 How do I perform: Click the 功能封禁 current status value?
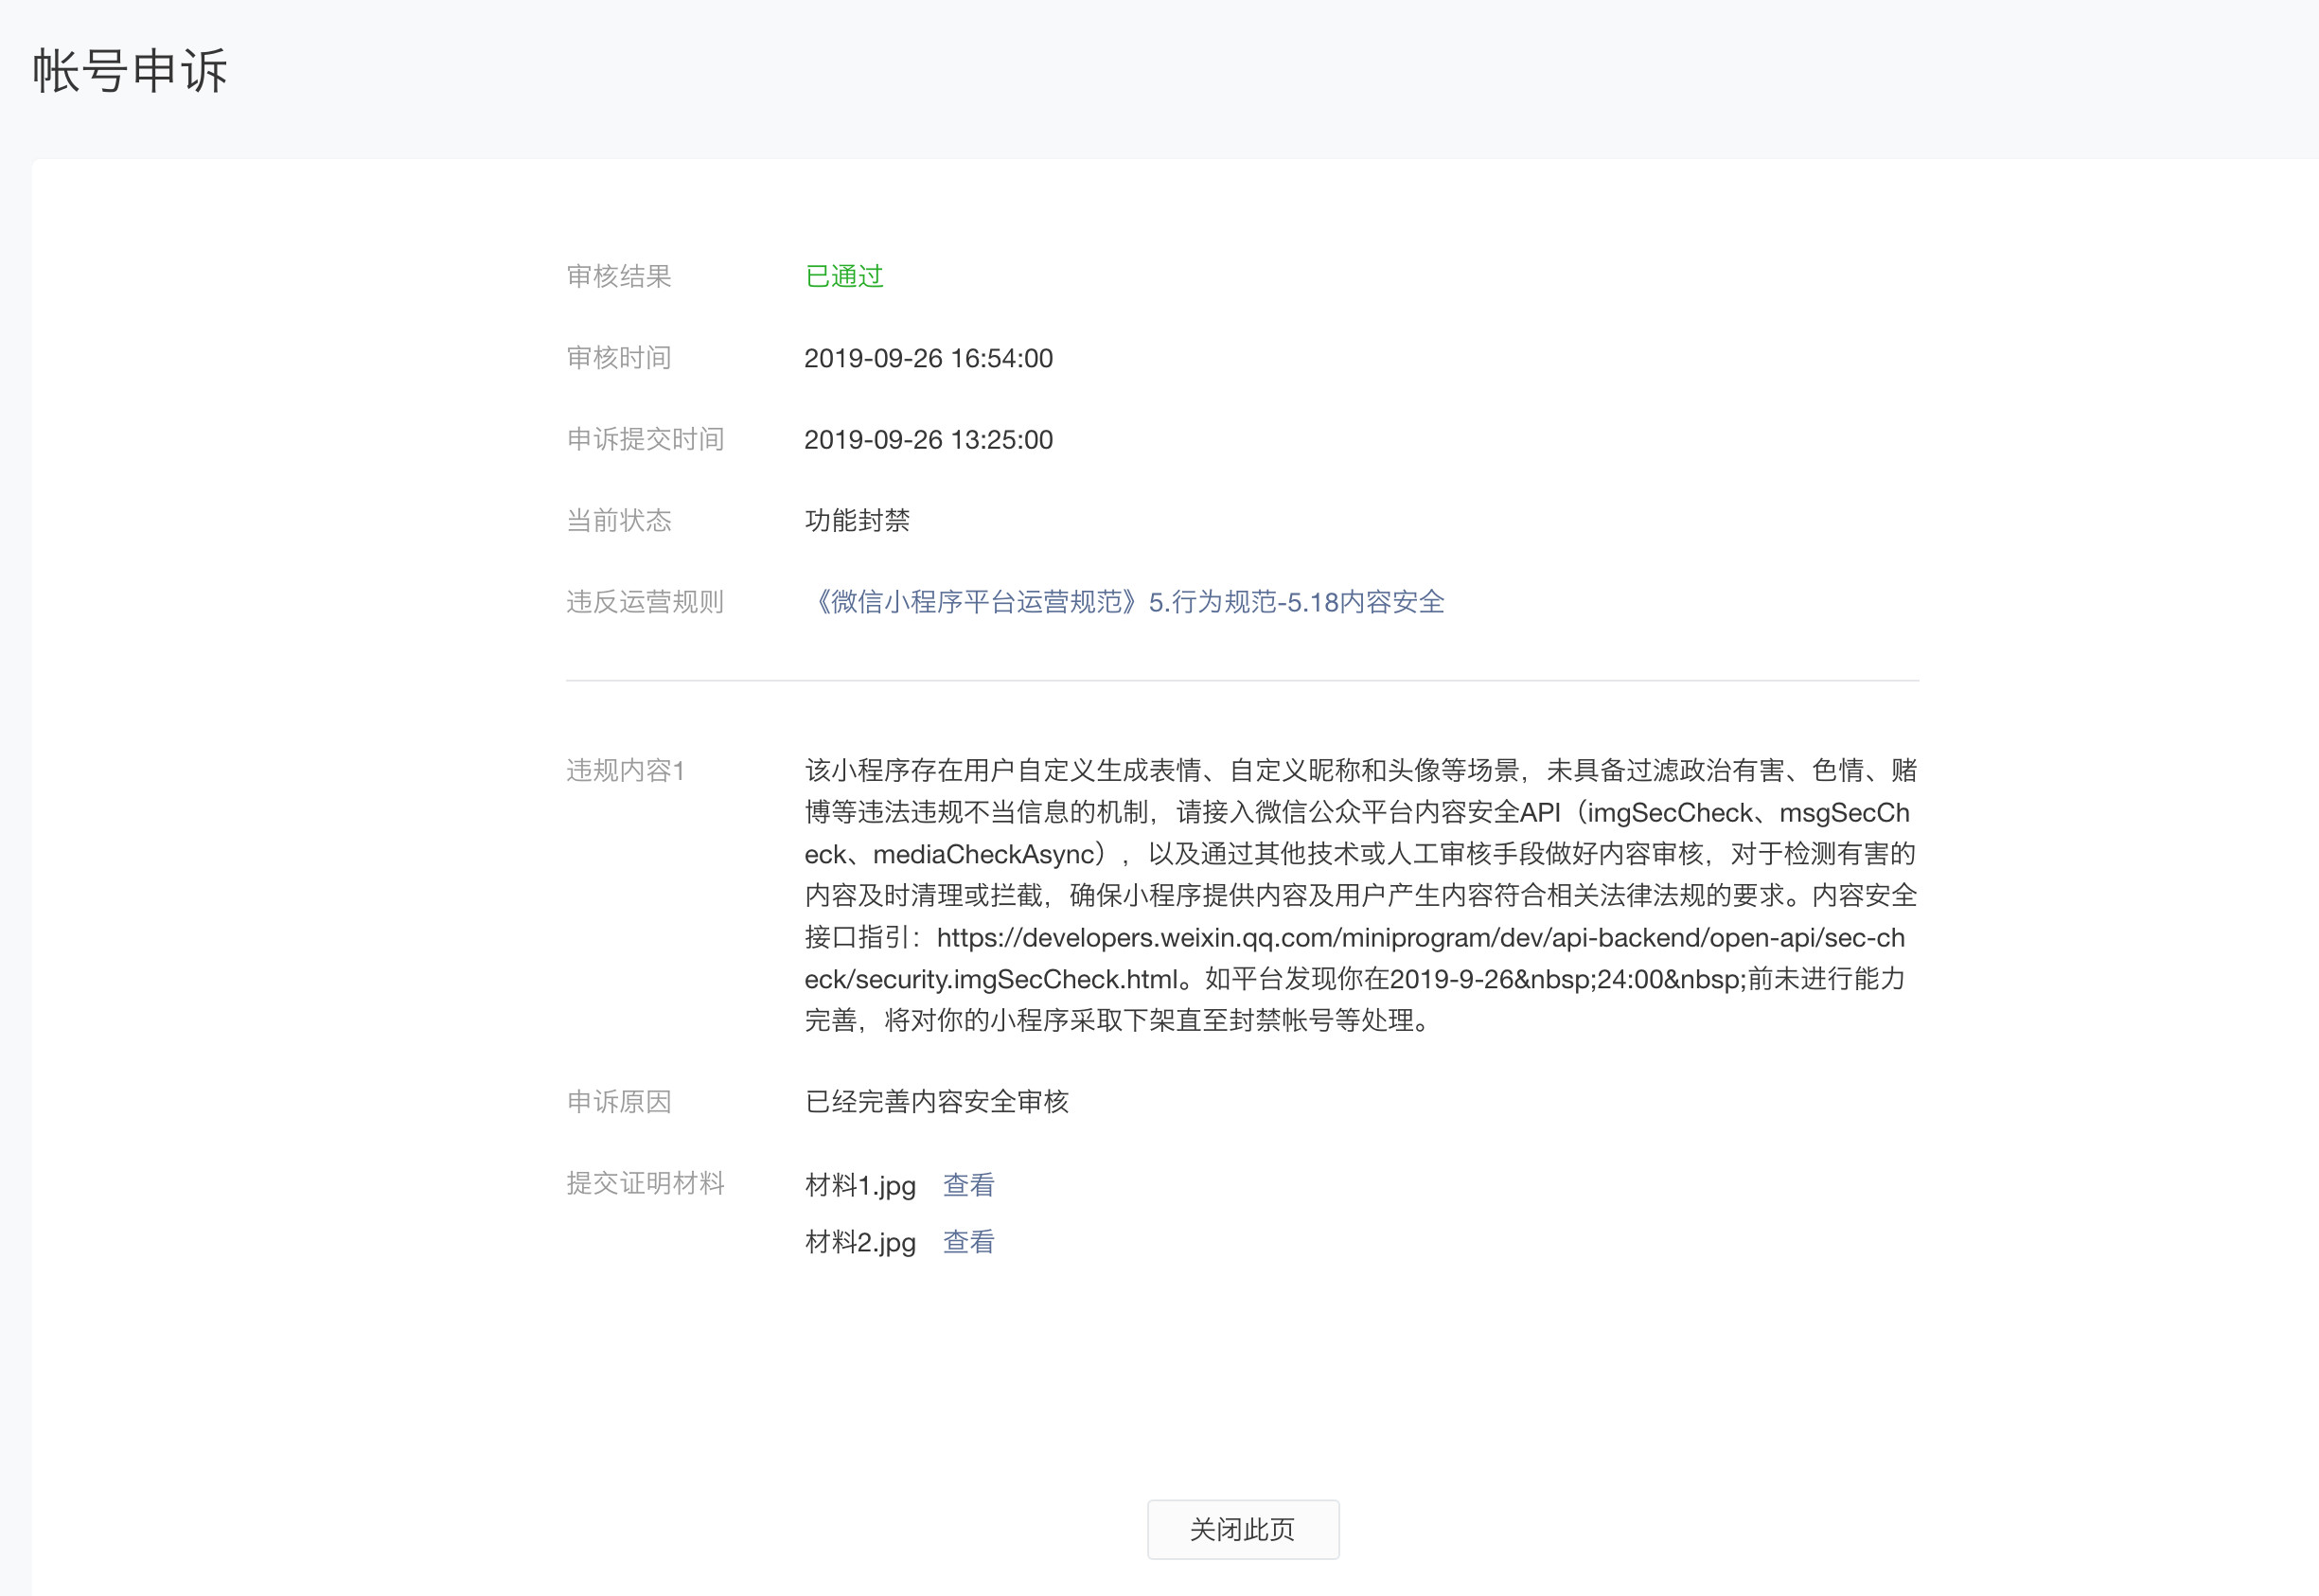[x=857, y=520]
